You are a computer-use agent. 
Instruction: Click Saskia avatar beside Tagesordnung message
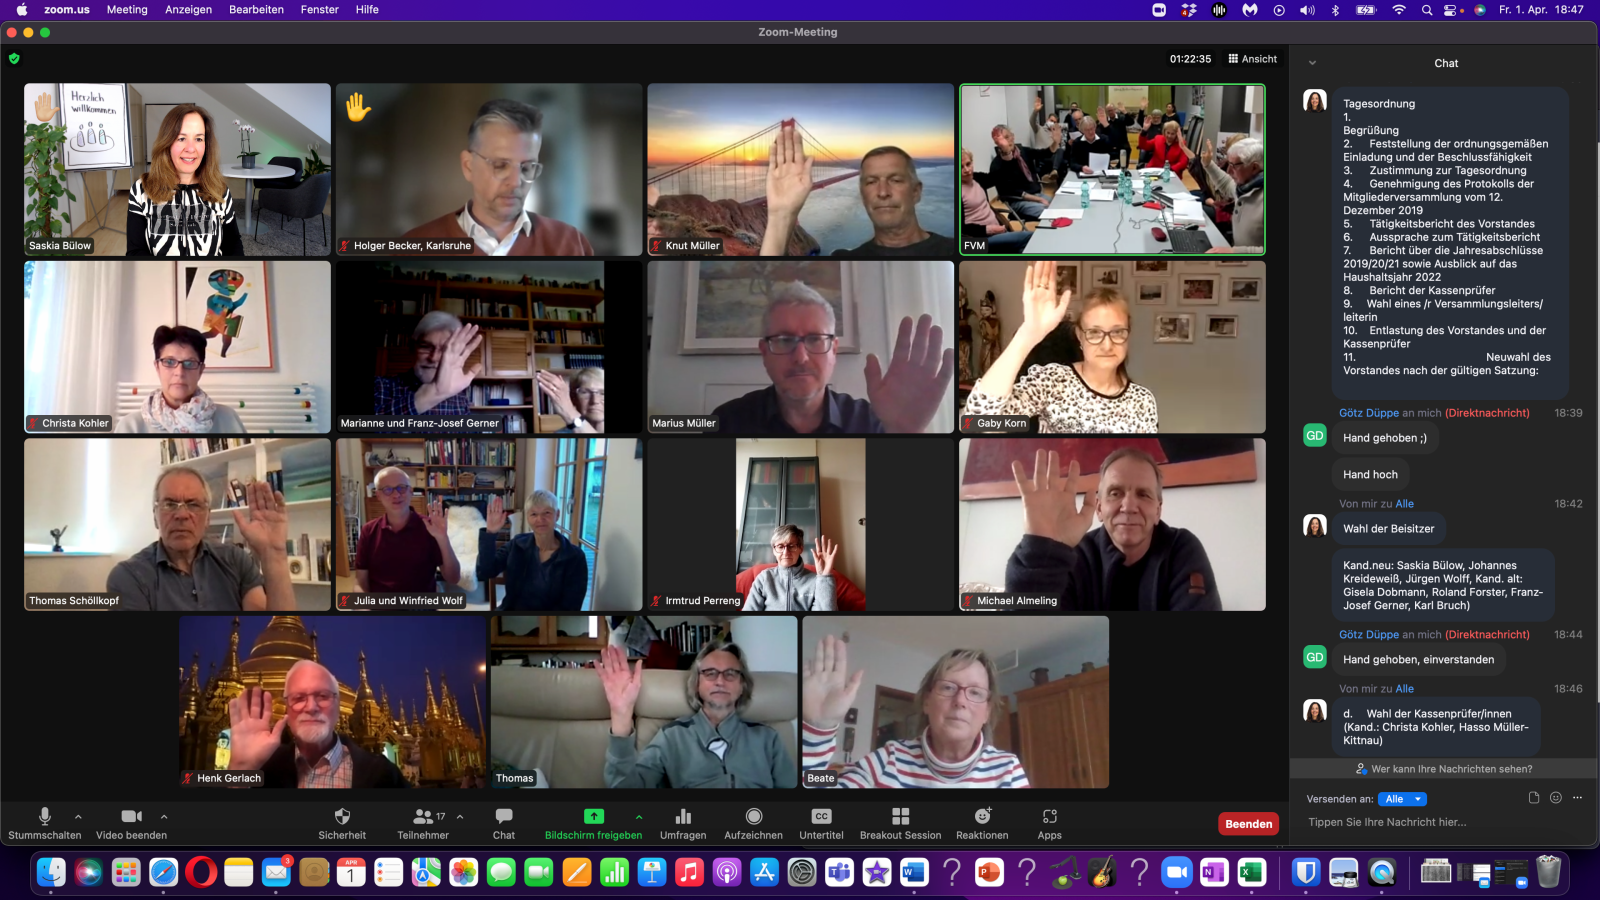click(1315, 101)
